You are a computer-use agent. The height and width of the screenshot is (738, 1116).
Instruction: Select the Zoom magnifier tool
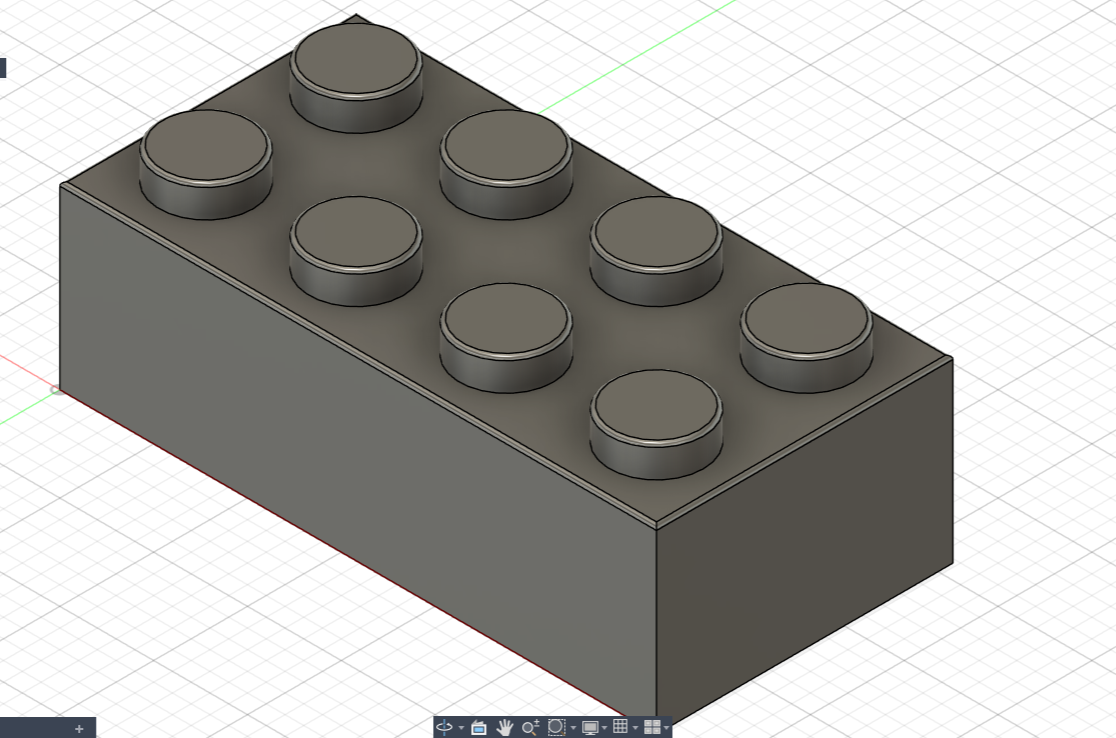tap(530, 727)
